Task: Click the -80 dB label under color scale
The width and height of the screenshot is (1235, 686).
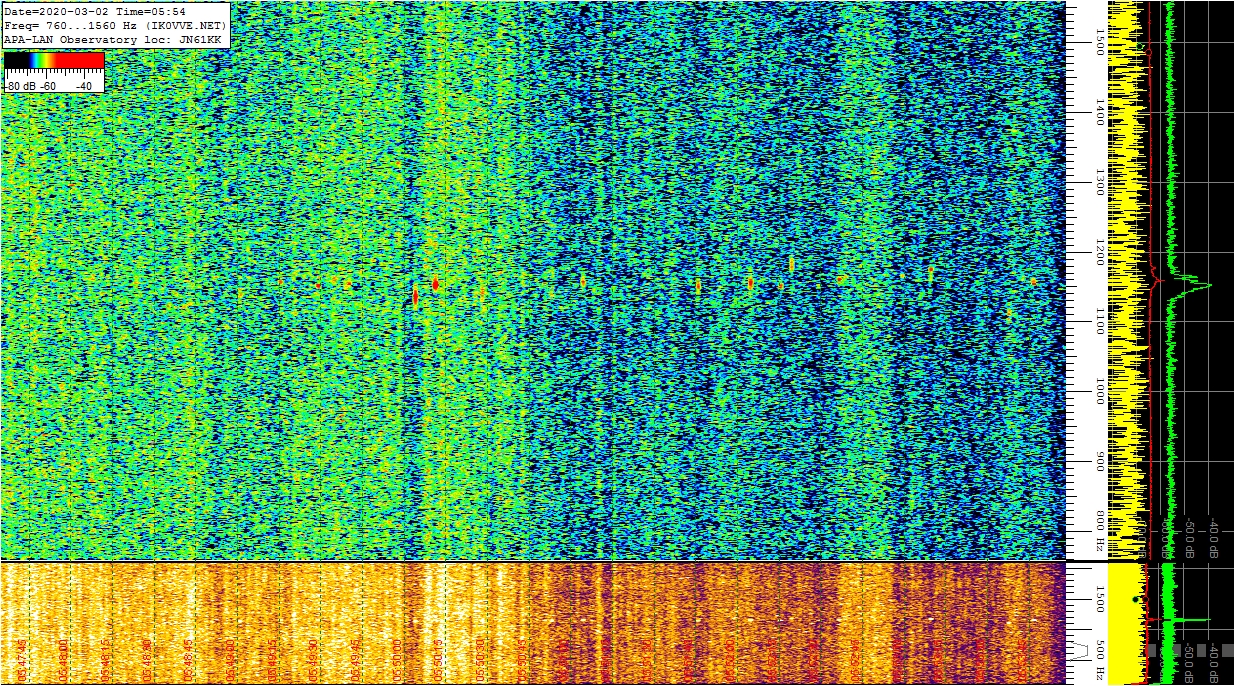Action: point(21,86)
